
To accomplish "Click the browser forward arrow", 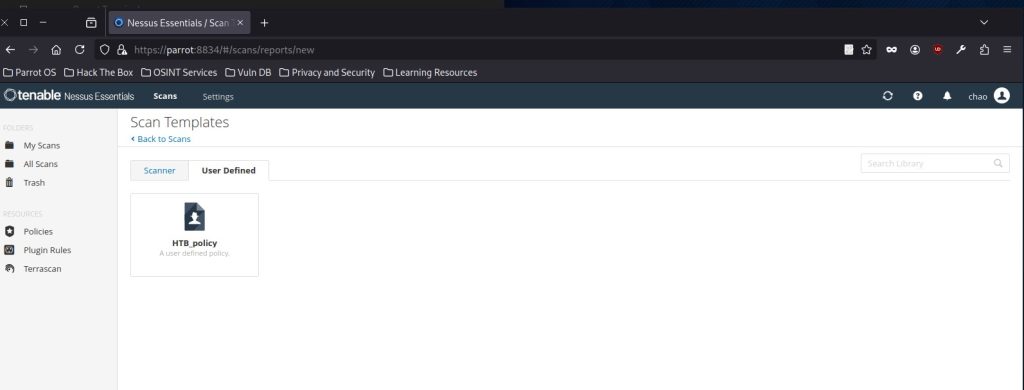I will tap(33, 50).
